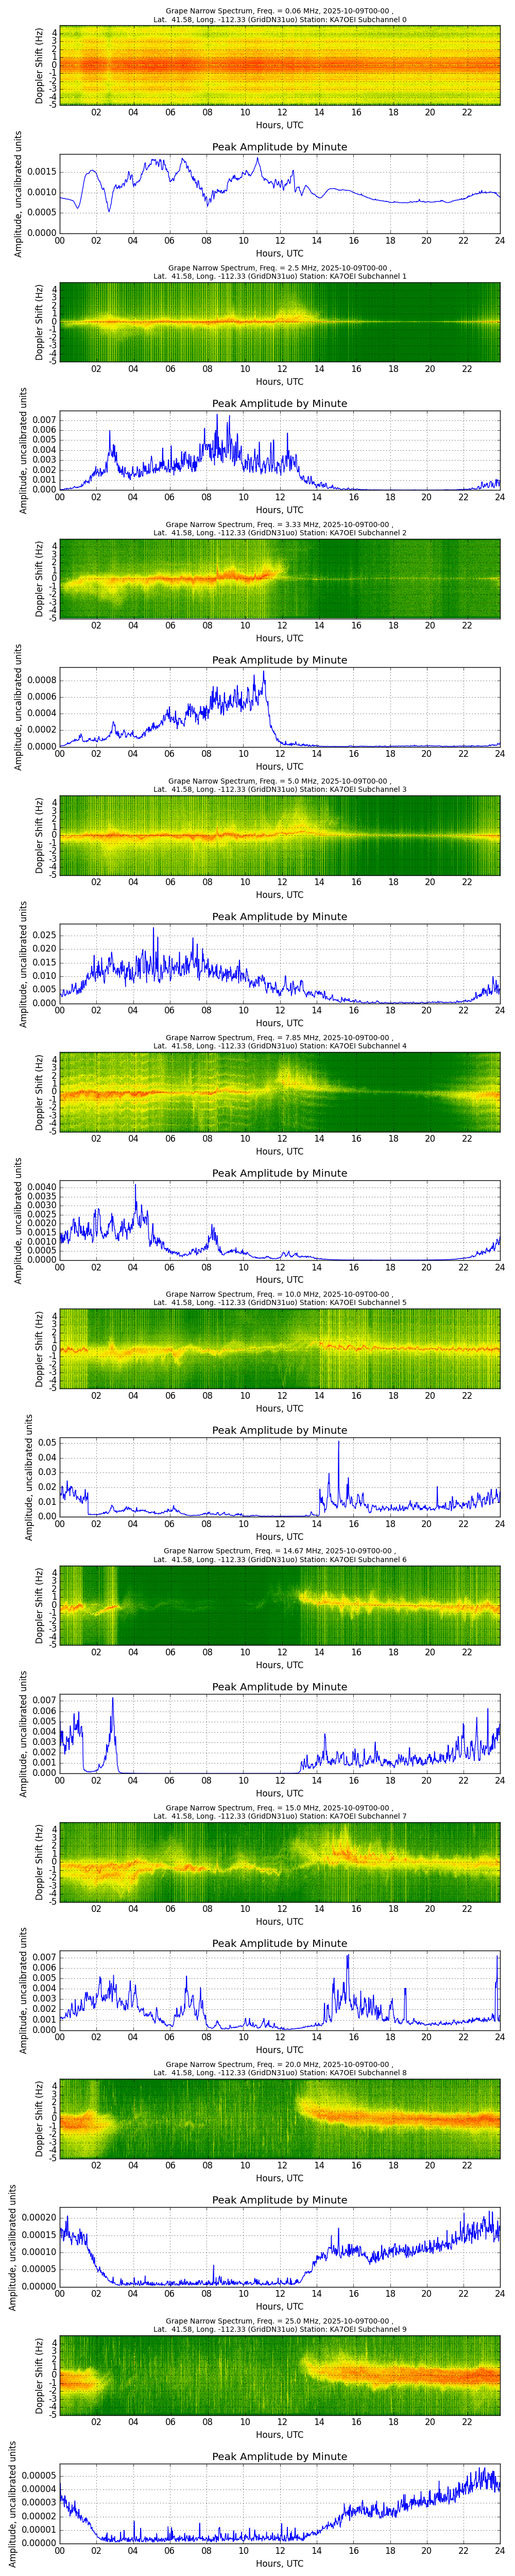This screenshot has width=515, height=2576.
Task: Click Peak Amplitude title under the 20.0 MHz spectrum
Action: pos(280,2200)
